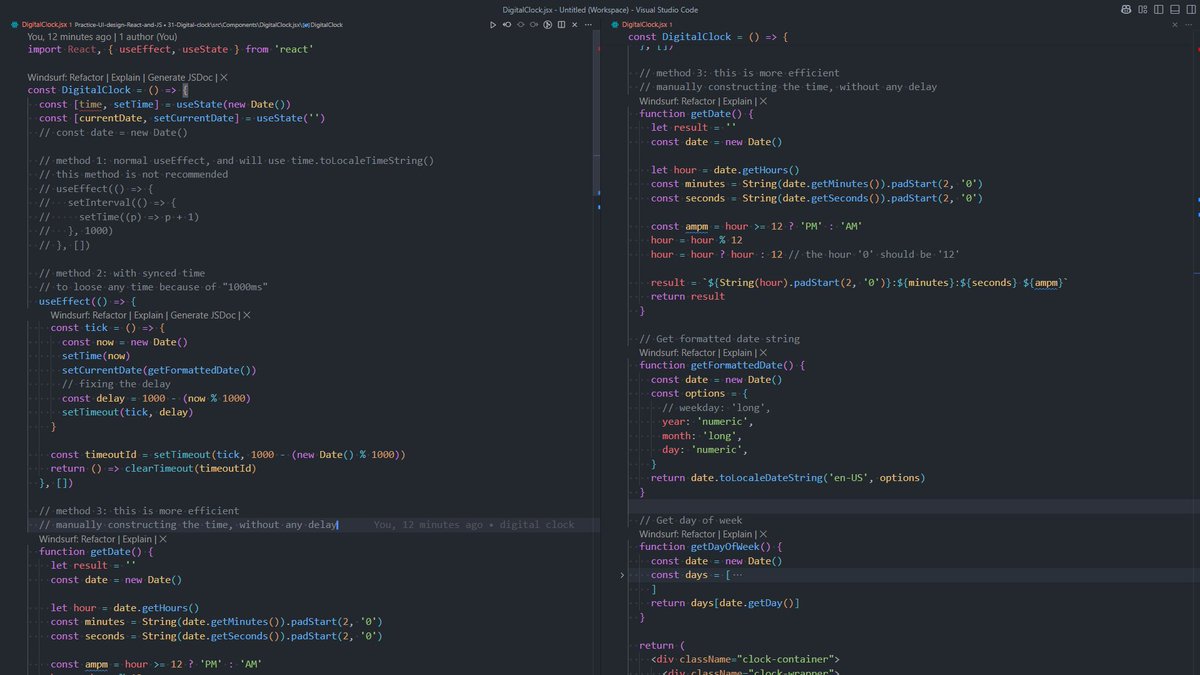Viewport: 1200px width, 675px height.
Task: Click Explain above const DigitalClock
Action: point(126,77)
